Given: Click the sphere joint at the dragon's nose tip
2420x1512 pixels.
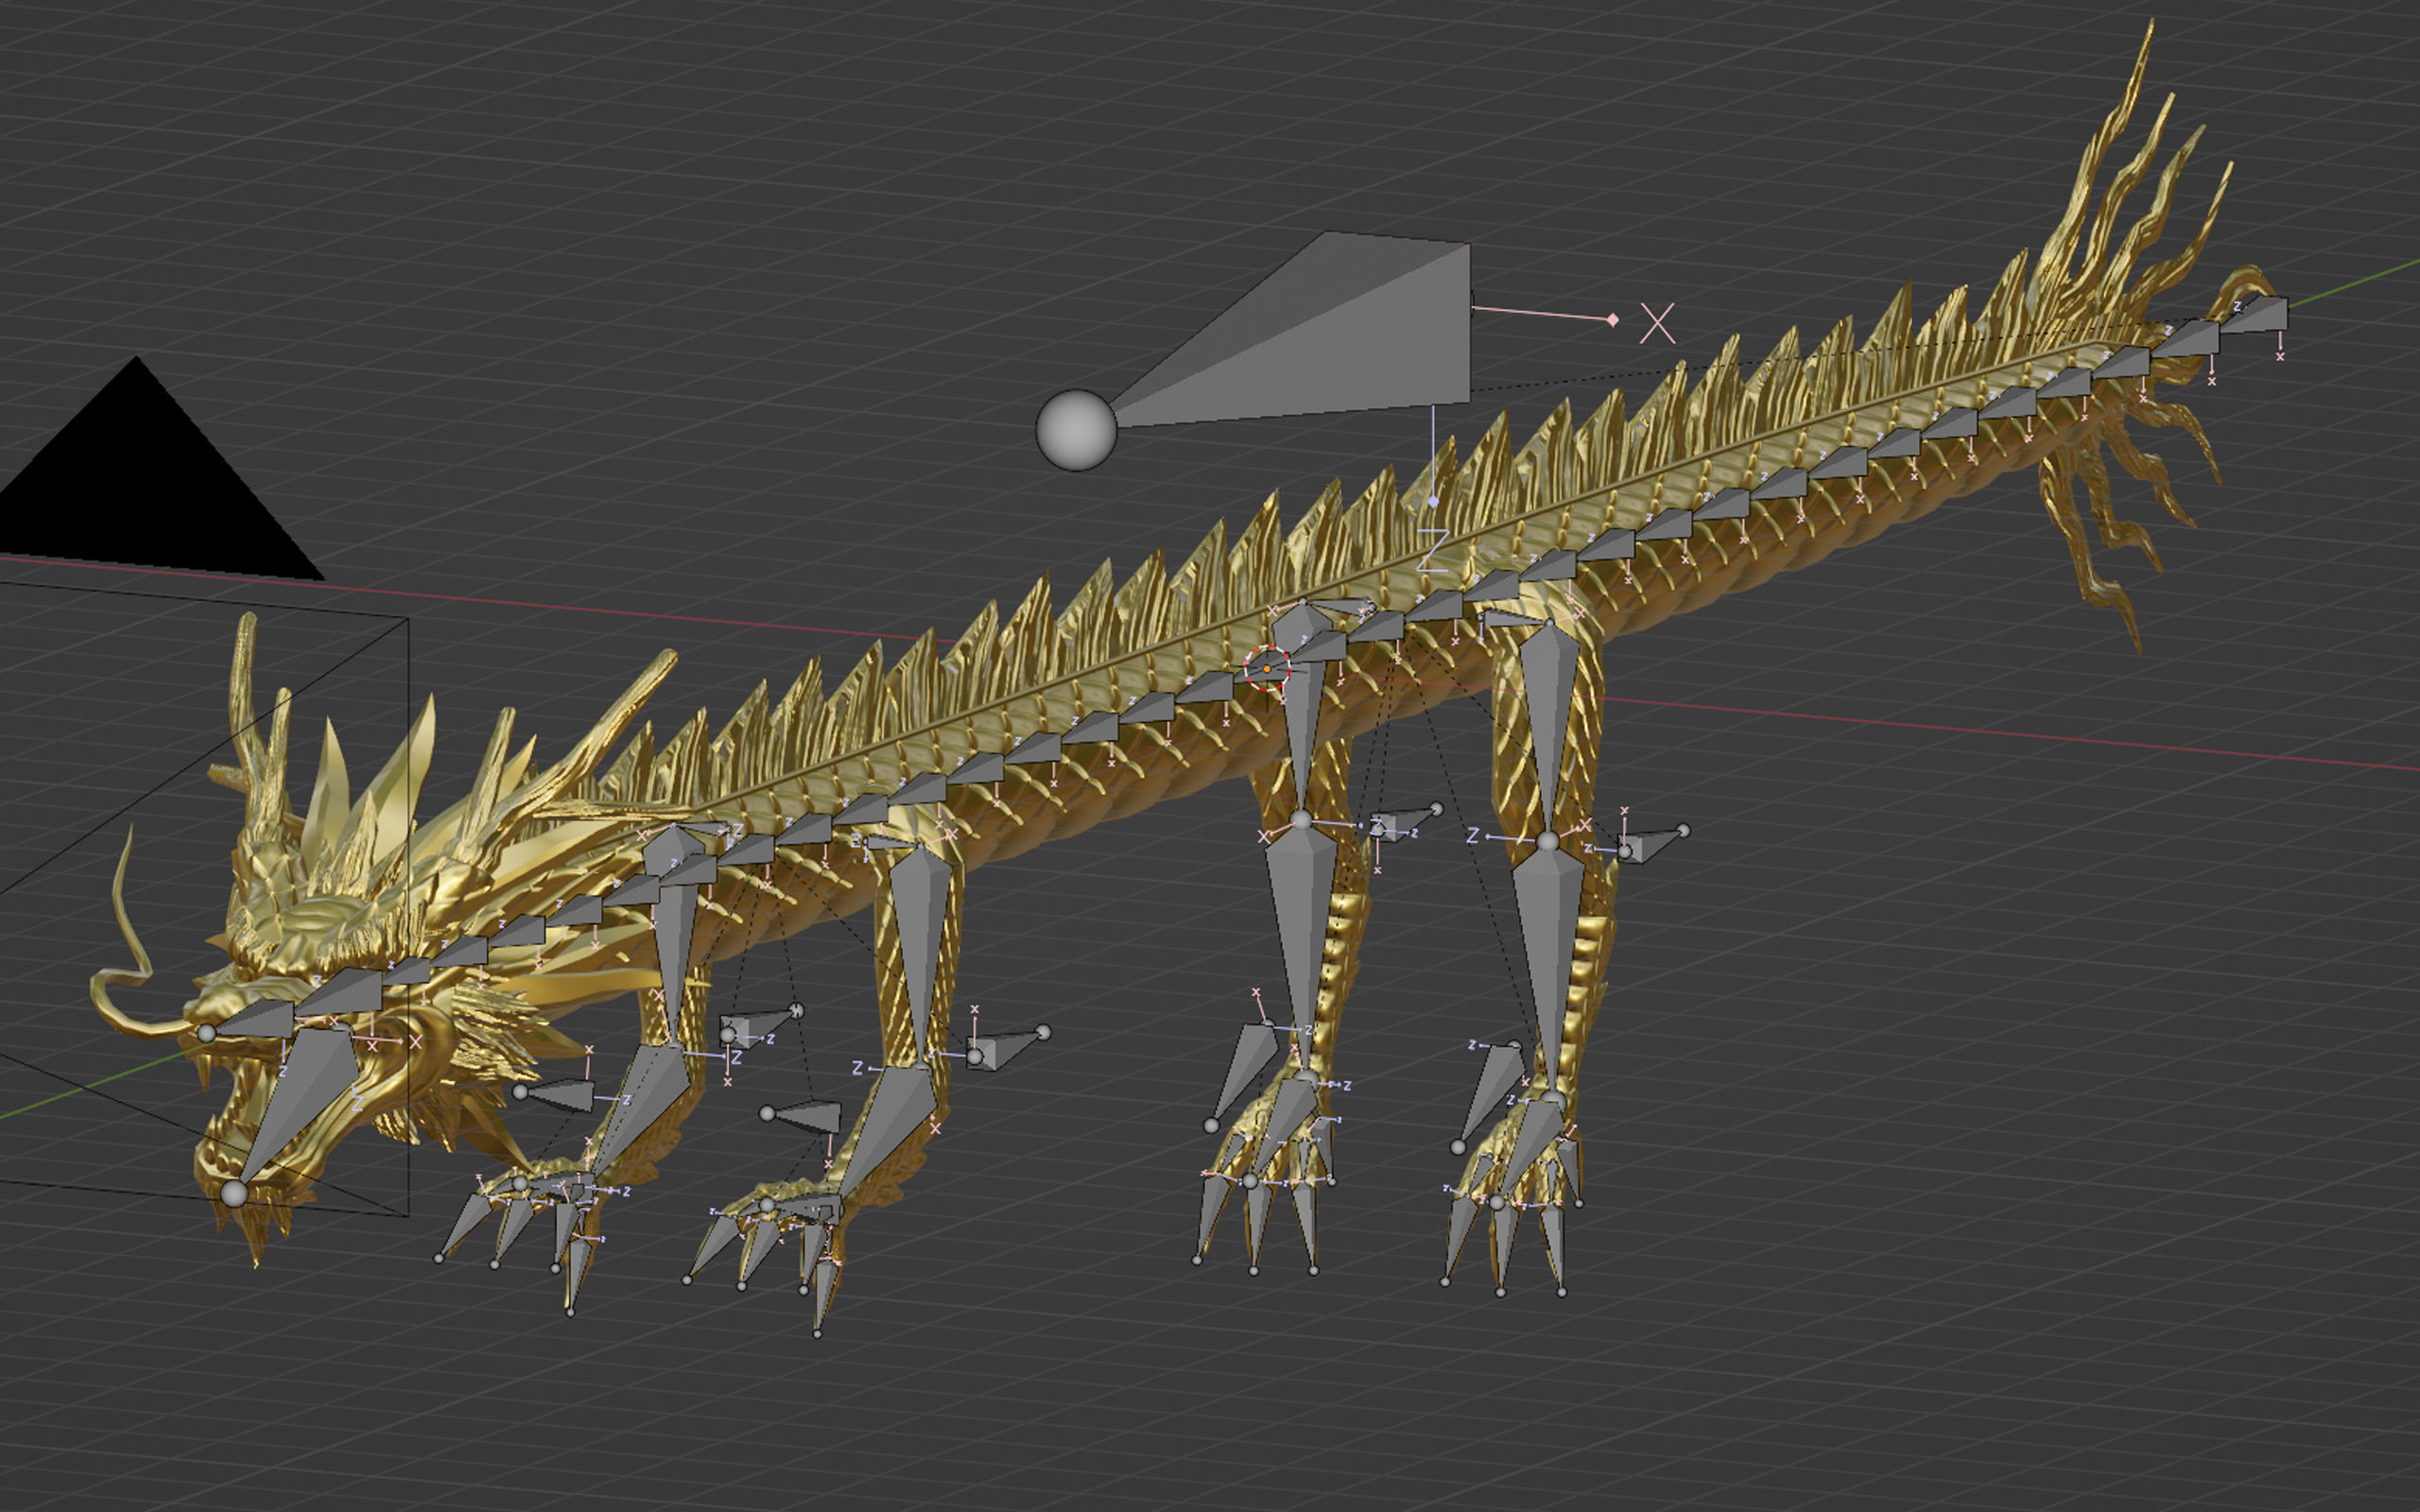Looking at the screenshot, I should point(206,1033).
